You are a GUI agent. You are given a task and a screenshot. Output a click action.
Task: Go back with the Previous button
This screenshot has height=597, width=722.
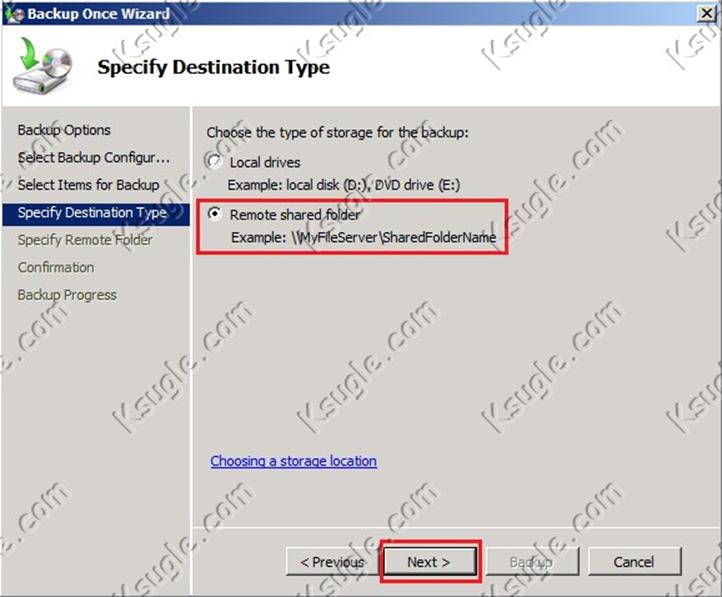332,562
